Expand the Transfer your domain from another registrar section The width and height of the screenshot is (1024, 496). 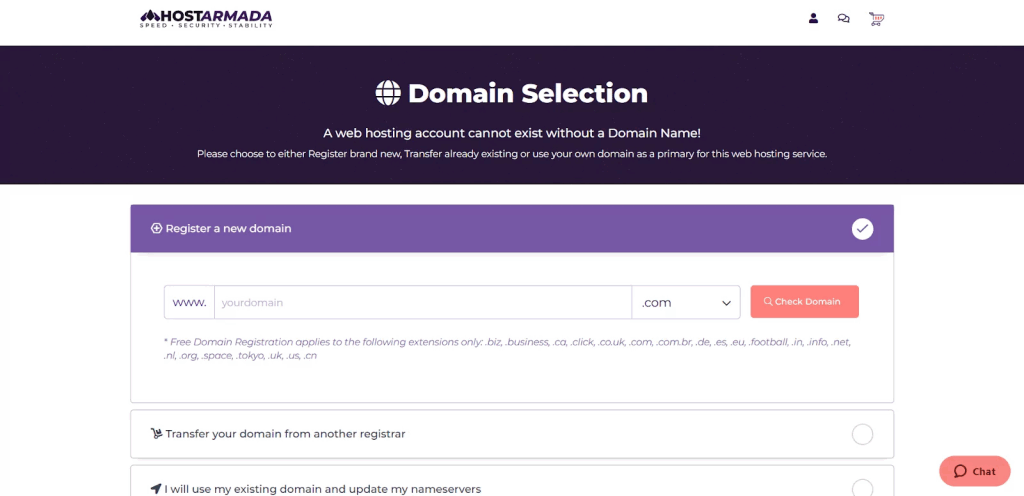[285, 434]
